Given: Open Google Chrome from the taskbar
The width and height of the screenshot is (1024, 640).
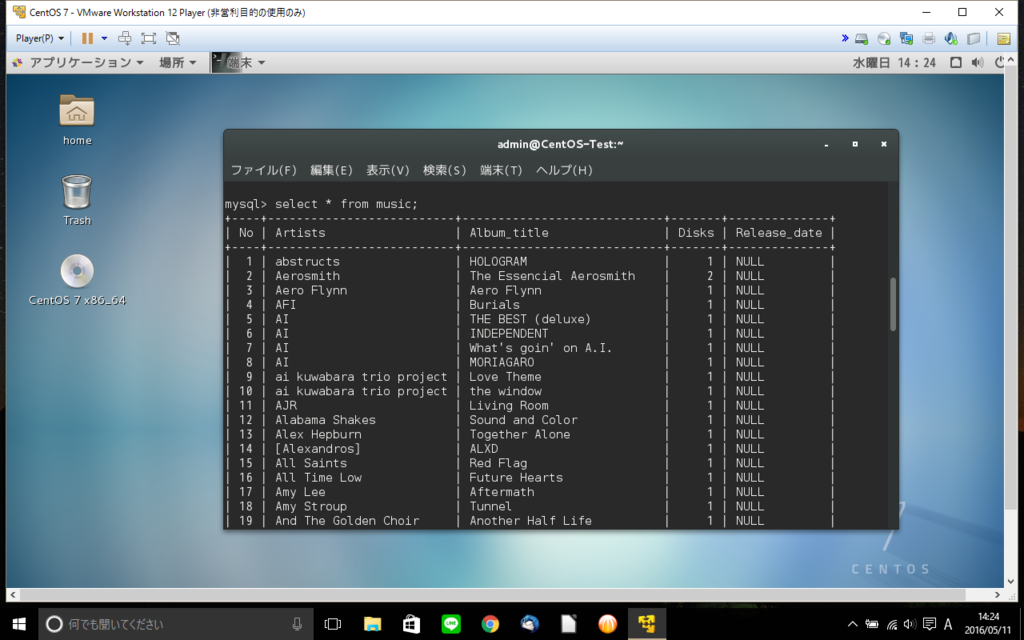Looking at the screenshot, I should click(490, 624).
